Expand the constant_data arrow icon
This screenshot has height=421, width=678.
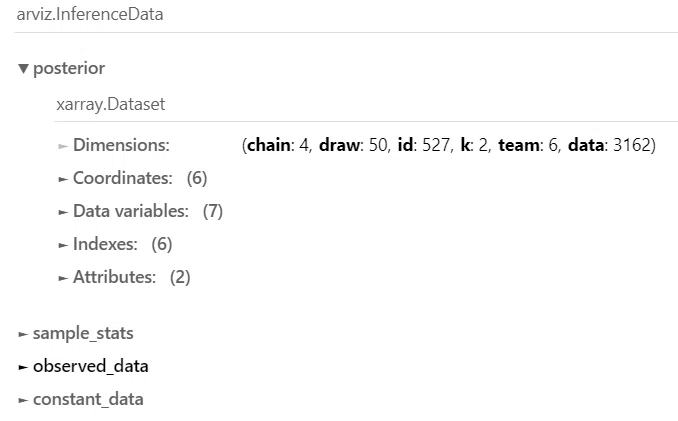(23, 400)
